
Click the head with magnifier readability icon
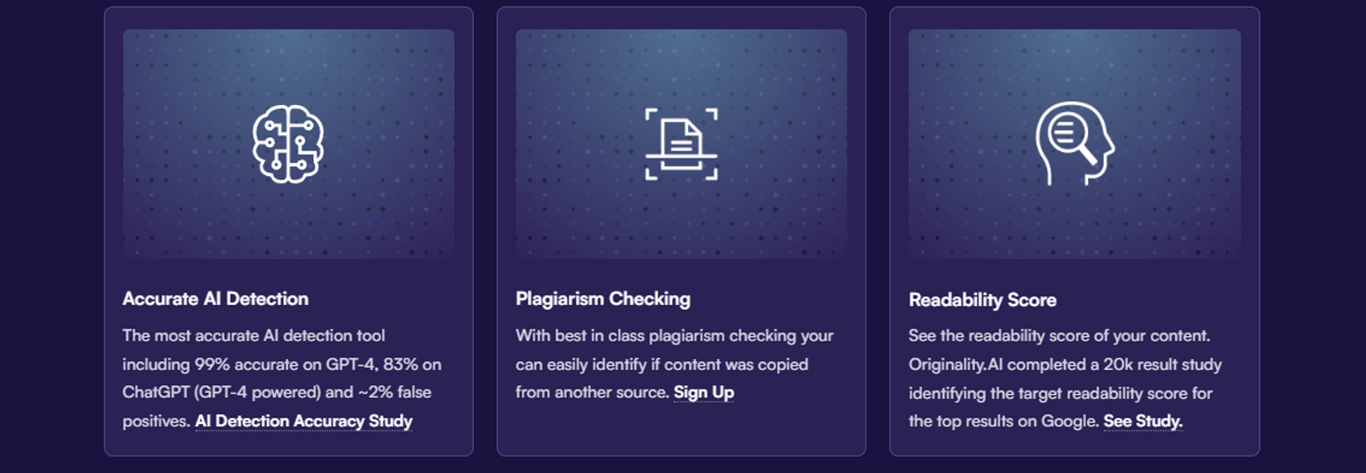coord(1074,145)
